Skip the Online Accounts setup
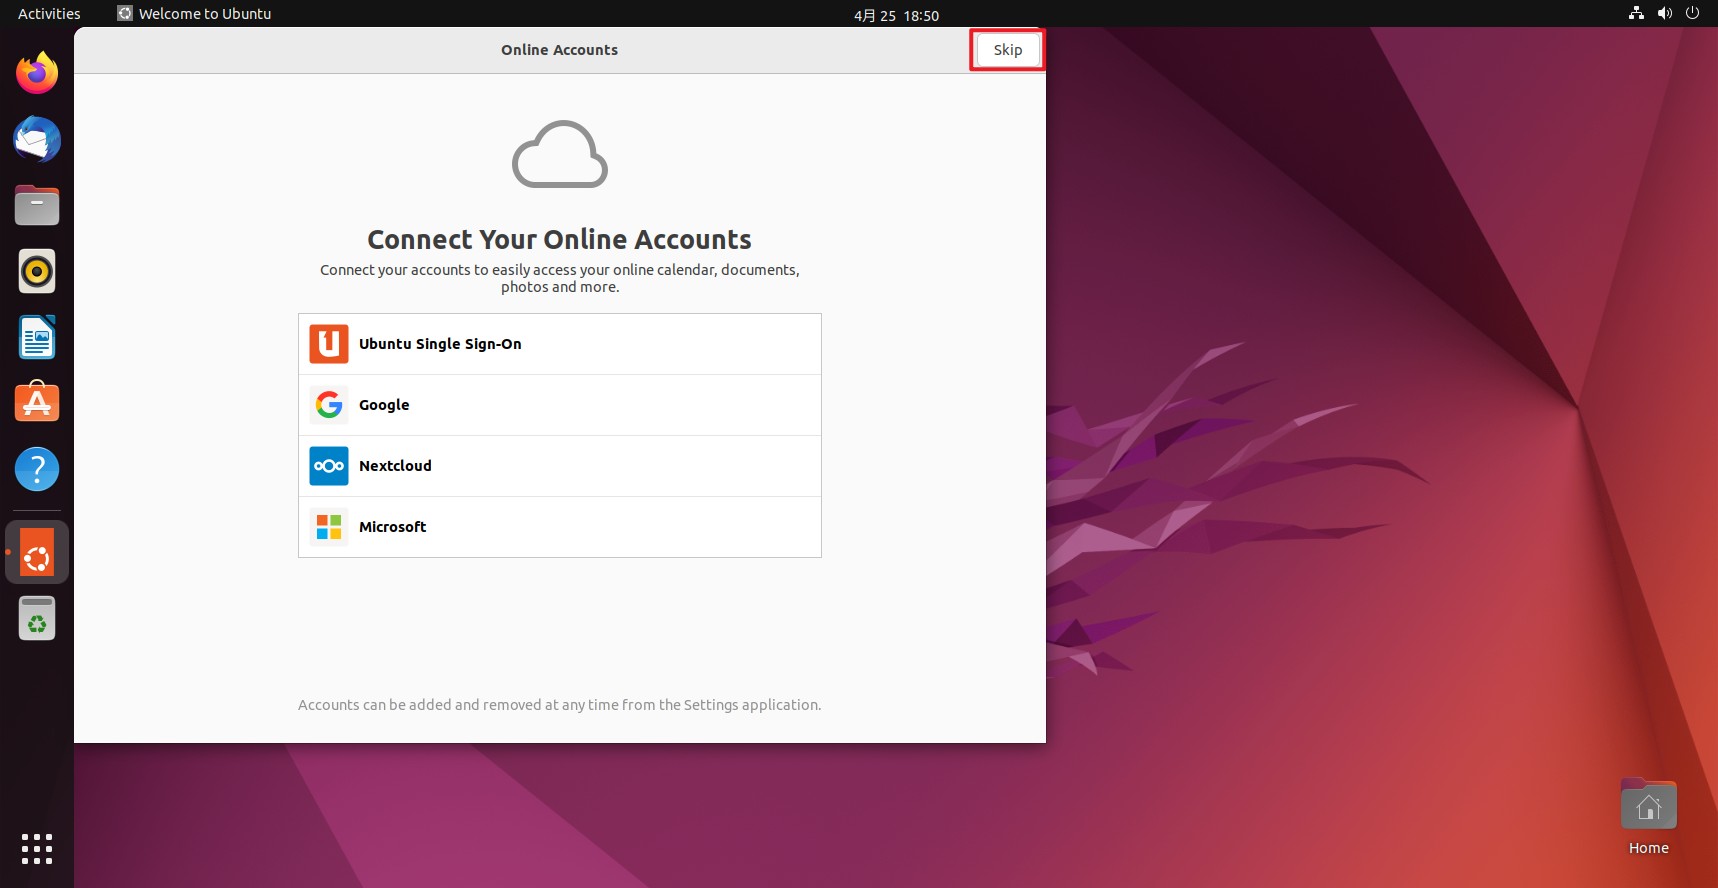The image size is (1718, 888). click(1007, 50)
